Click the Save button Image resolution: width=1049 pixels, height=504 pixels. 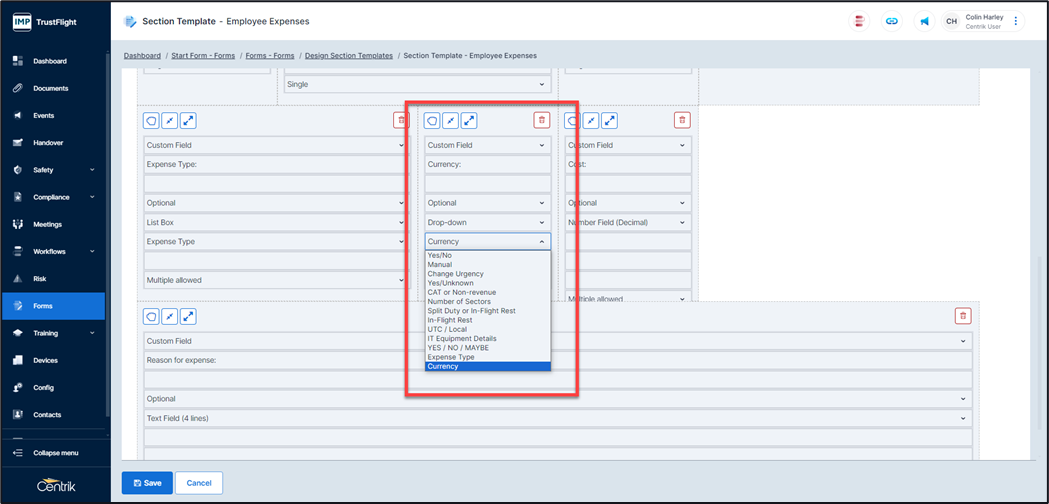tap(147, 482)
